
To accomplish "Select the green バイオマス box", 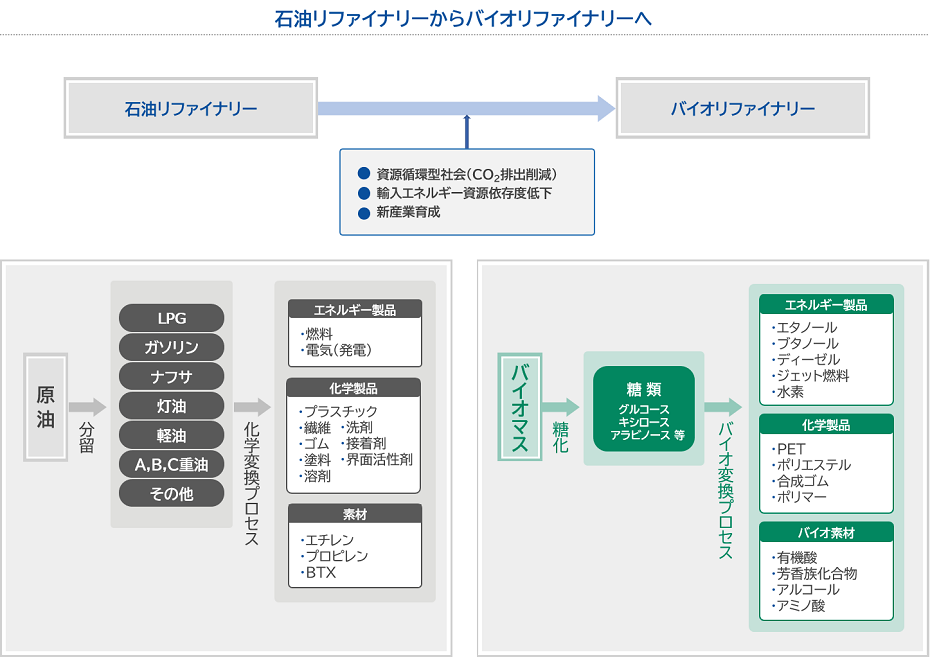I will coord(520,407).
